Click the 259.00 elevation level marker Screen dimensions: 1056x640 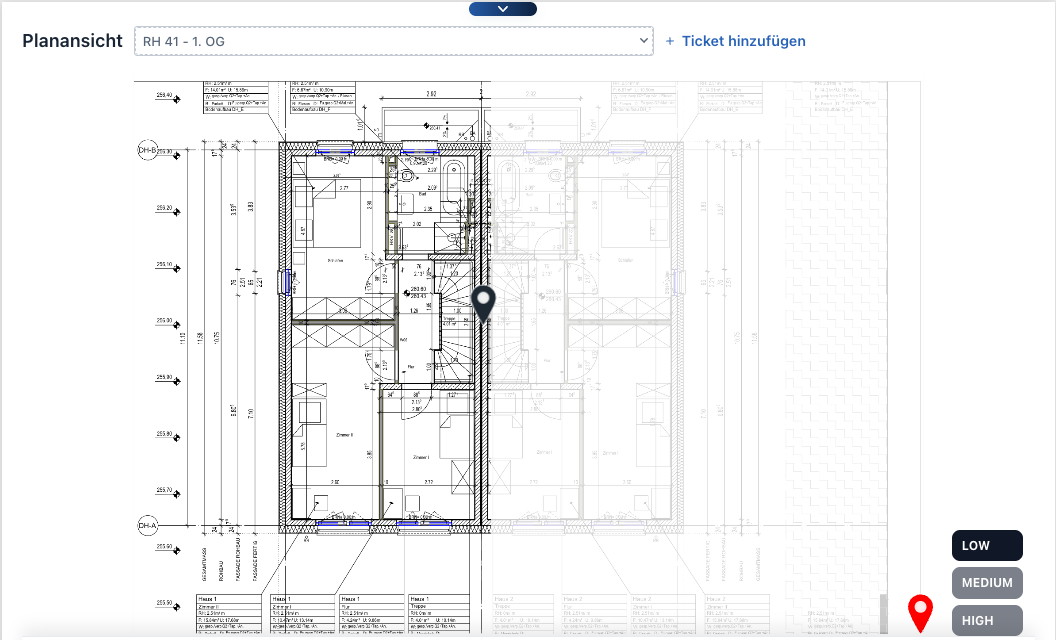164,321
